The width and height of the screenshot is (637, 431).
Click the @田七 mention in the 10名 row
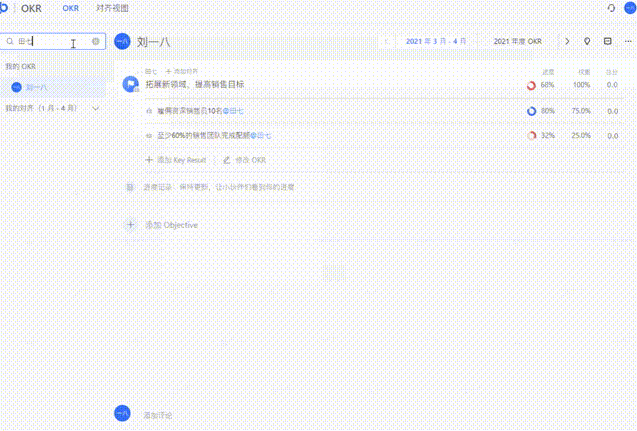point(233,111)
